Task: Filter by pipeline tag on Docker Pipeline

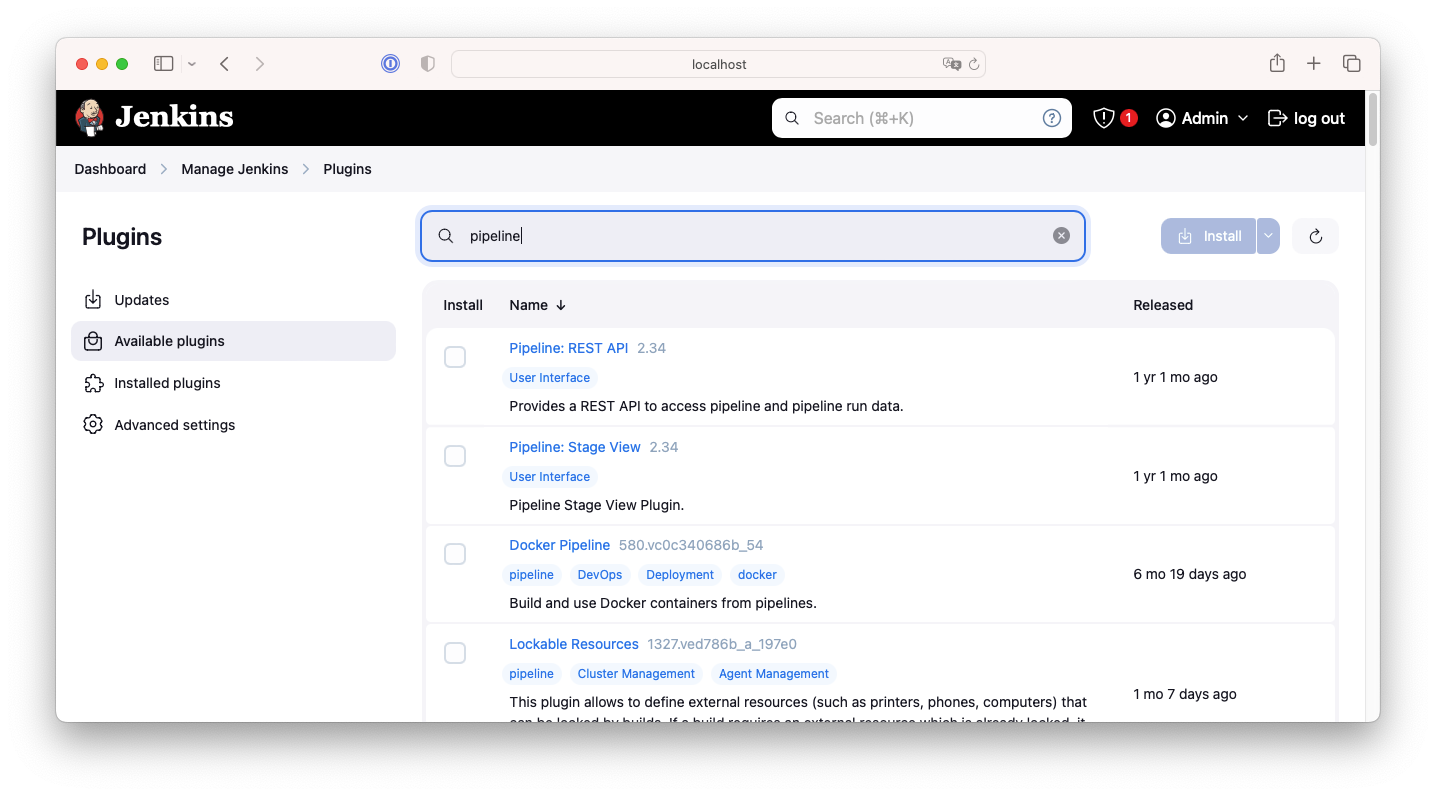Action: (x=531, y=575)
